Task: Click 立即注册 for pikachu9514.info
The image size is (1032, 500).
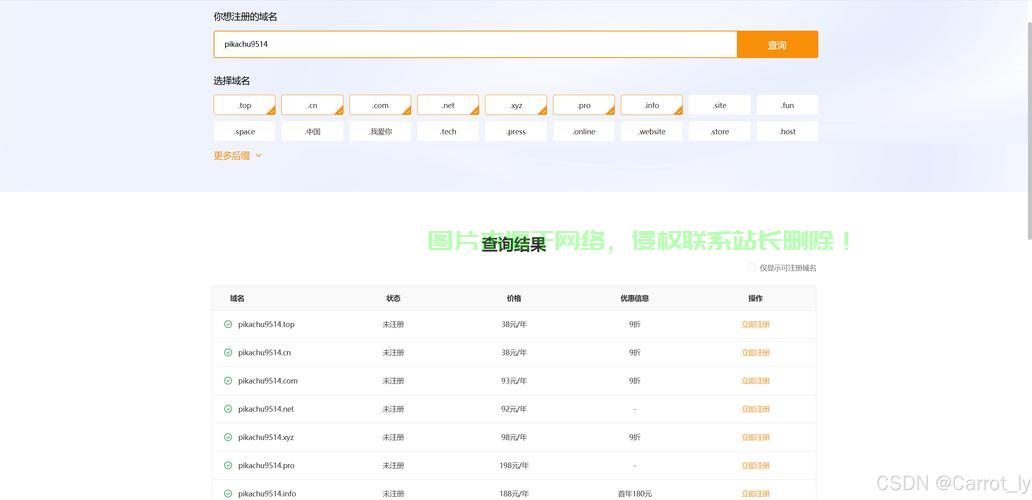Action: click(x=755, y=493)
